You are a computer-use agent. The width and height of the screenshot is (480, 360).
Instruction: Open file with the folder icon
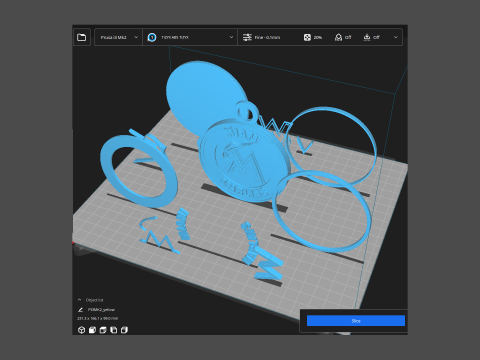(82, 37)
